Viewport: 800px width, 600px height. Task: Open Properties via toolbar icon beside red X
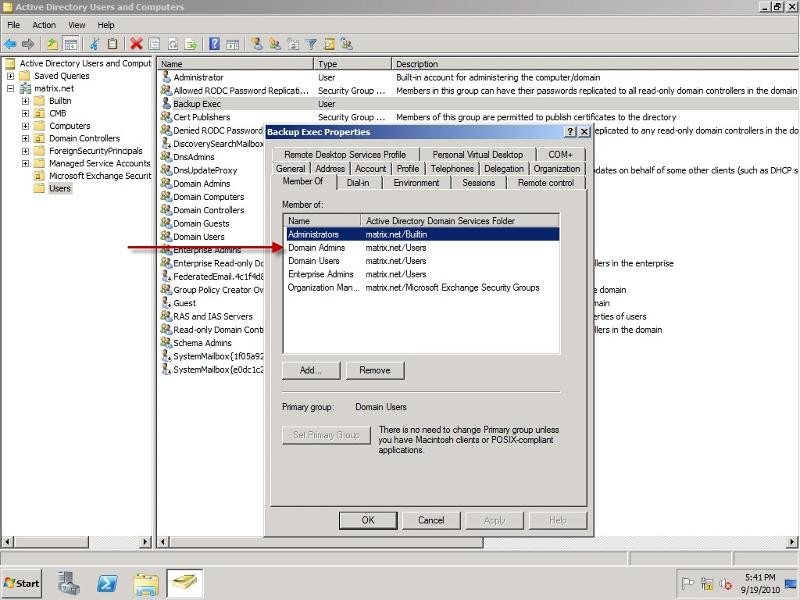point(154,44)
